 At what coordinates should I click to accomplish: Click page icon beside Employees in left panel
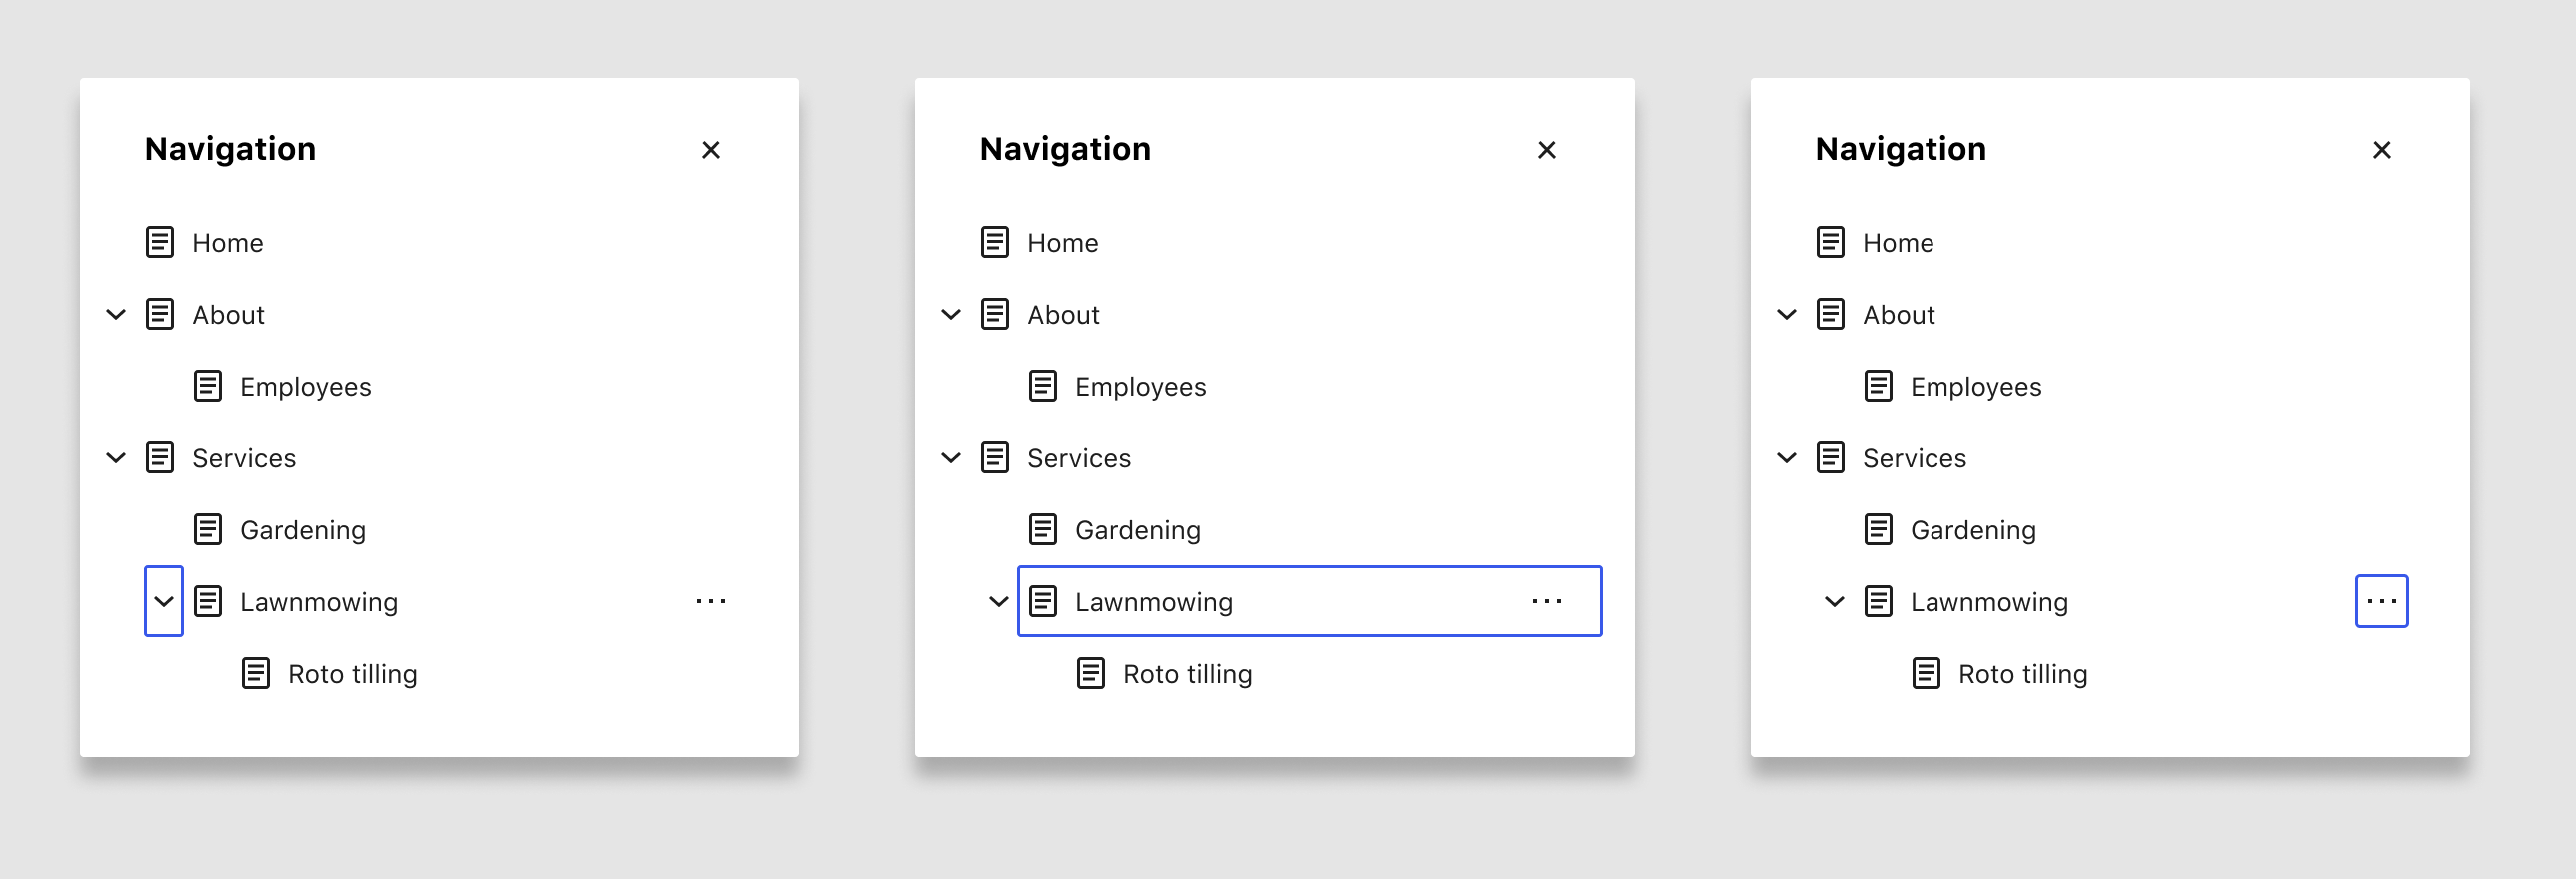(208, 386)
